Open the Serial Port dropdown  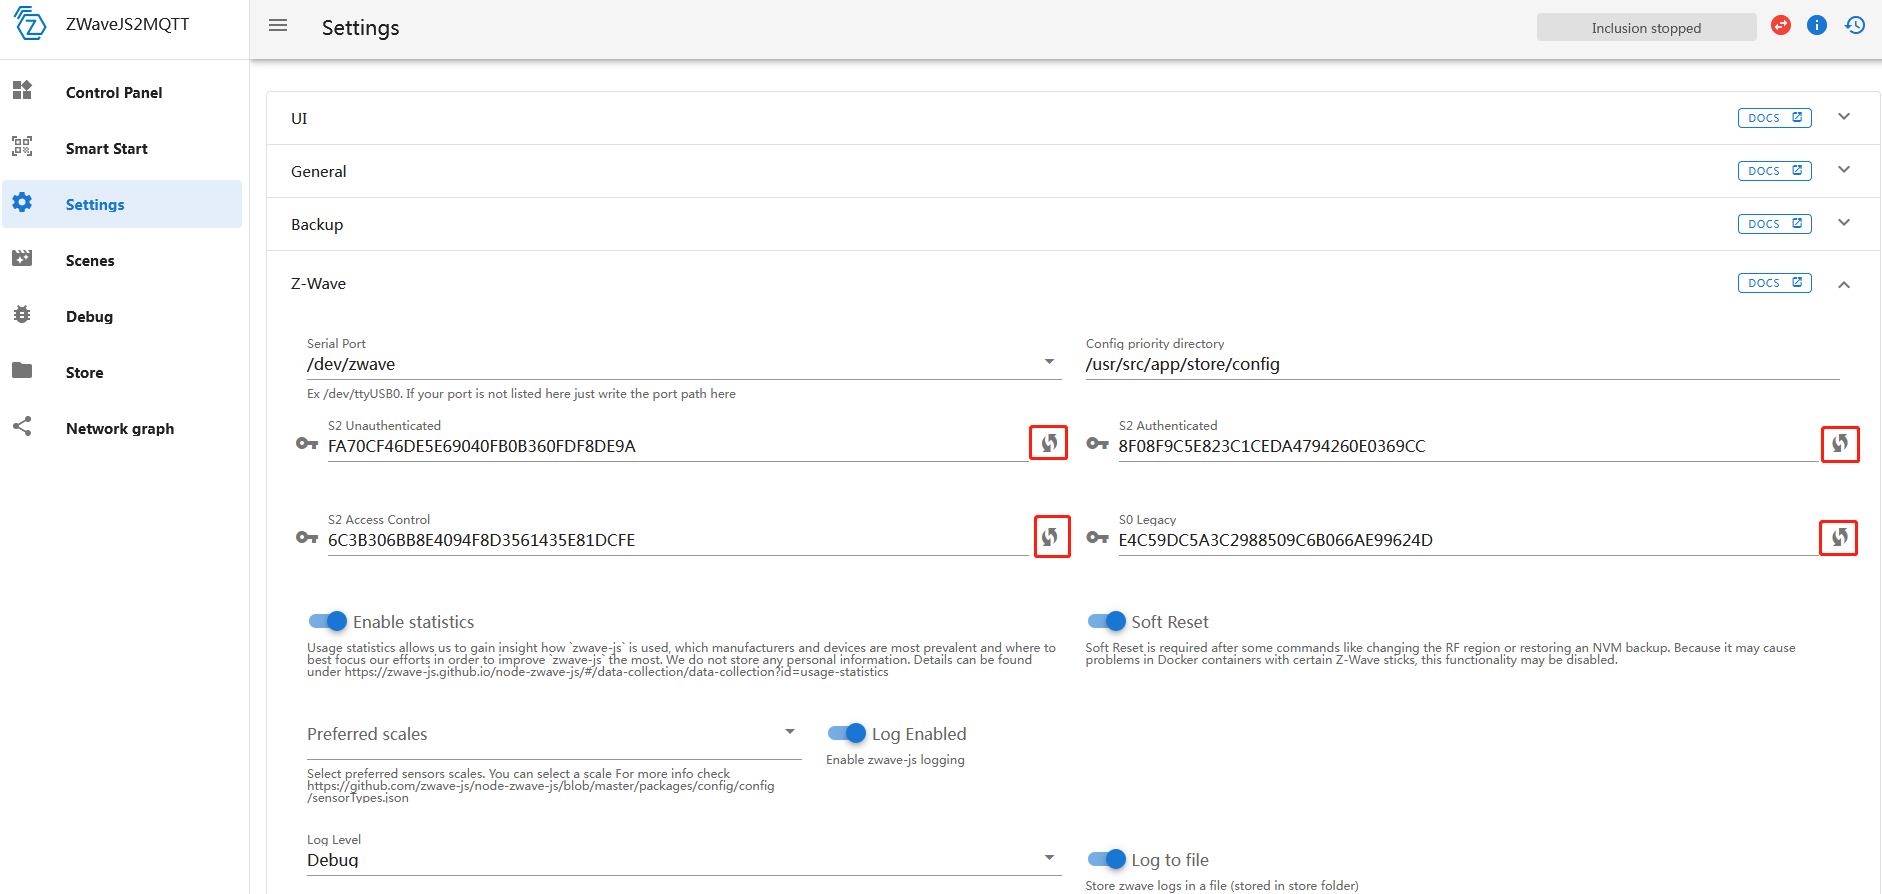684,364
